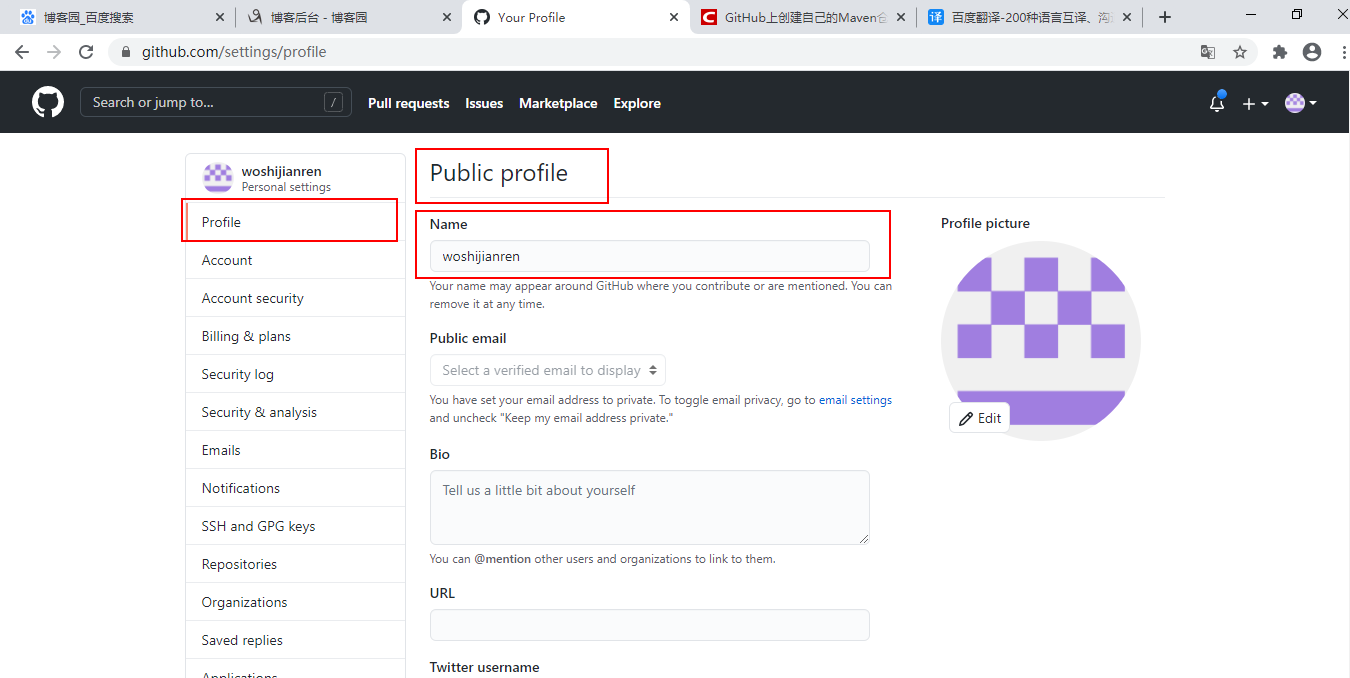
Task: Click the address bar URL
Action: [x=234, y=52]
